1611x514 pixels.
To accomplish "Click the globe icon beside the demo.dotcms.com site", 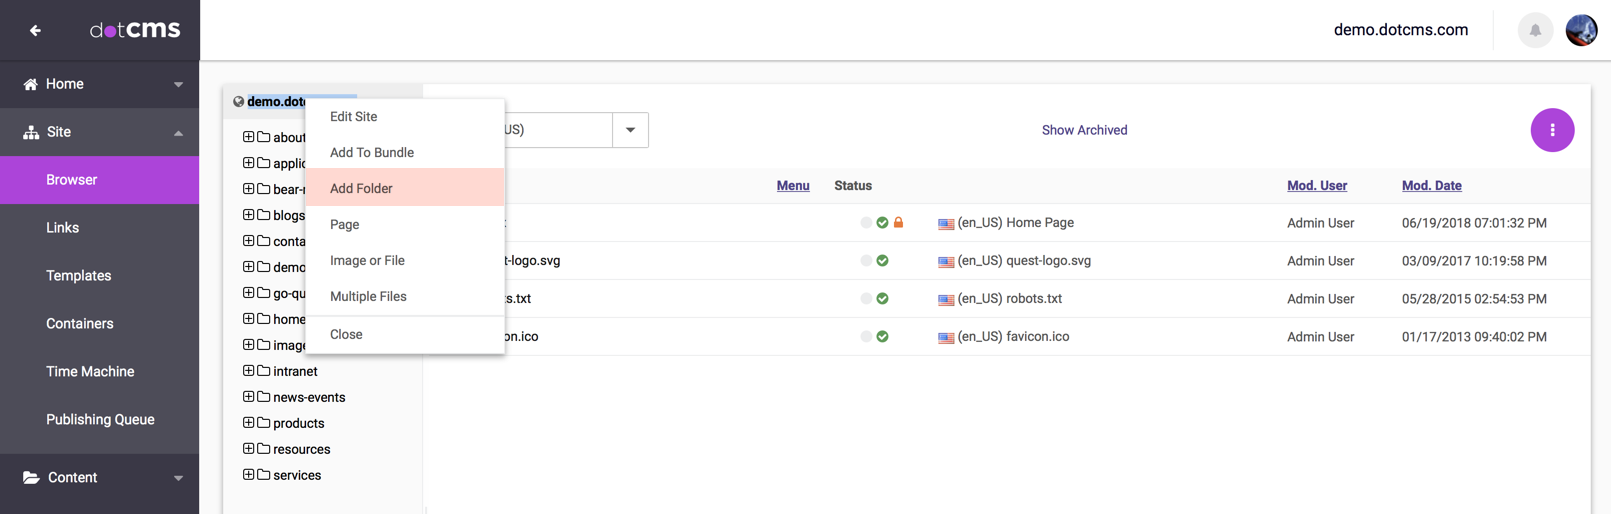I will (238, 102).
